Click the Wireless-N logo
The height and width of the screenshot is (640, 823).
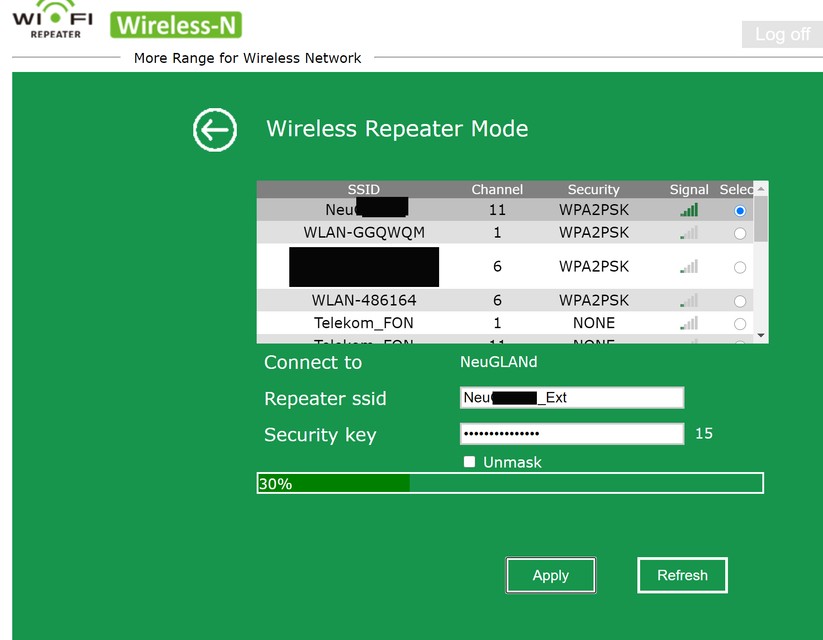click(x=176, y=24)
